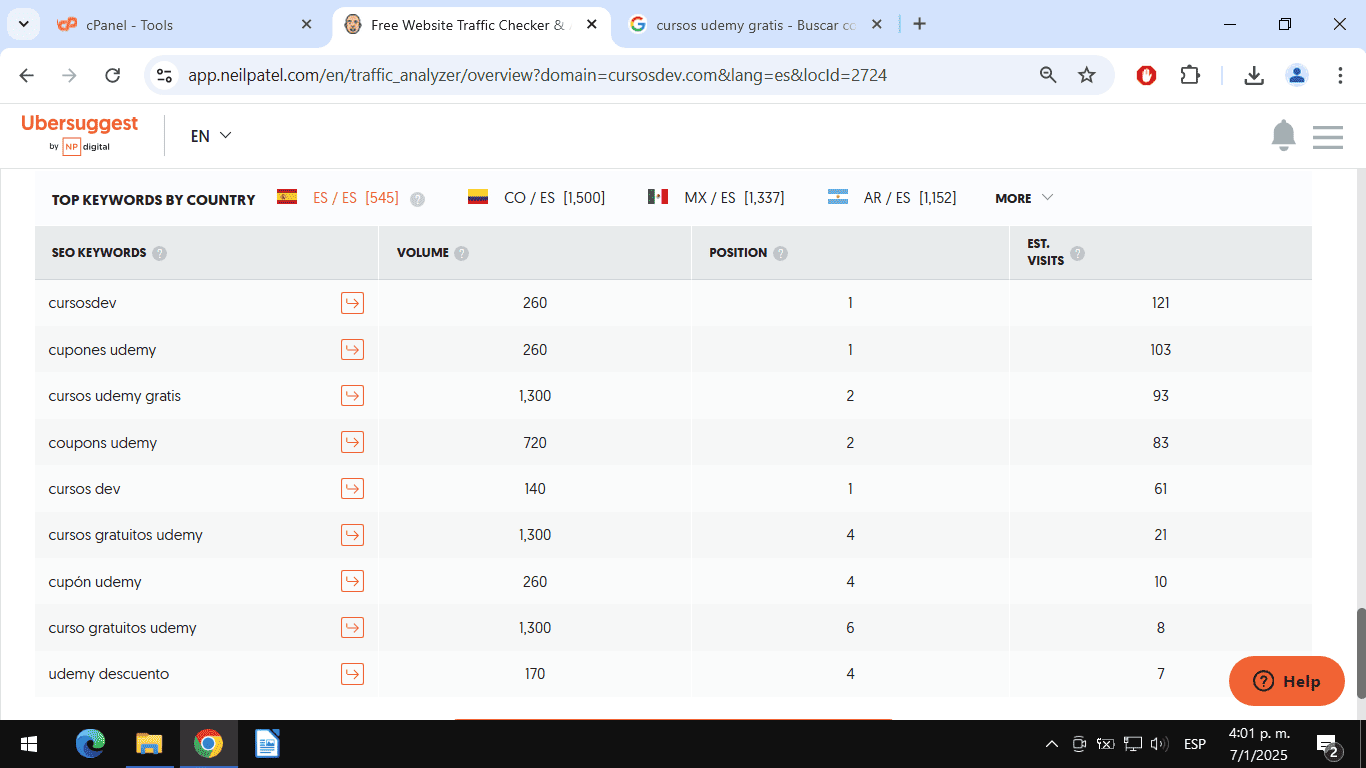Open the notifications bell icon
Viewport: 1366px width, 768px height.
(x=1283, y=135)
